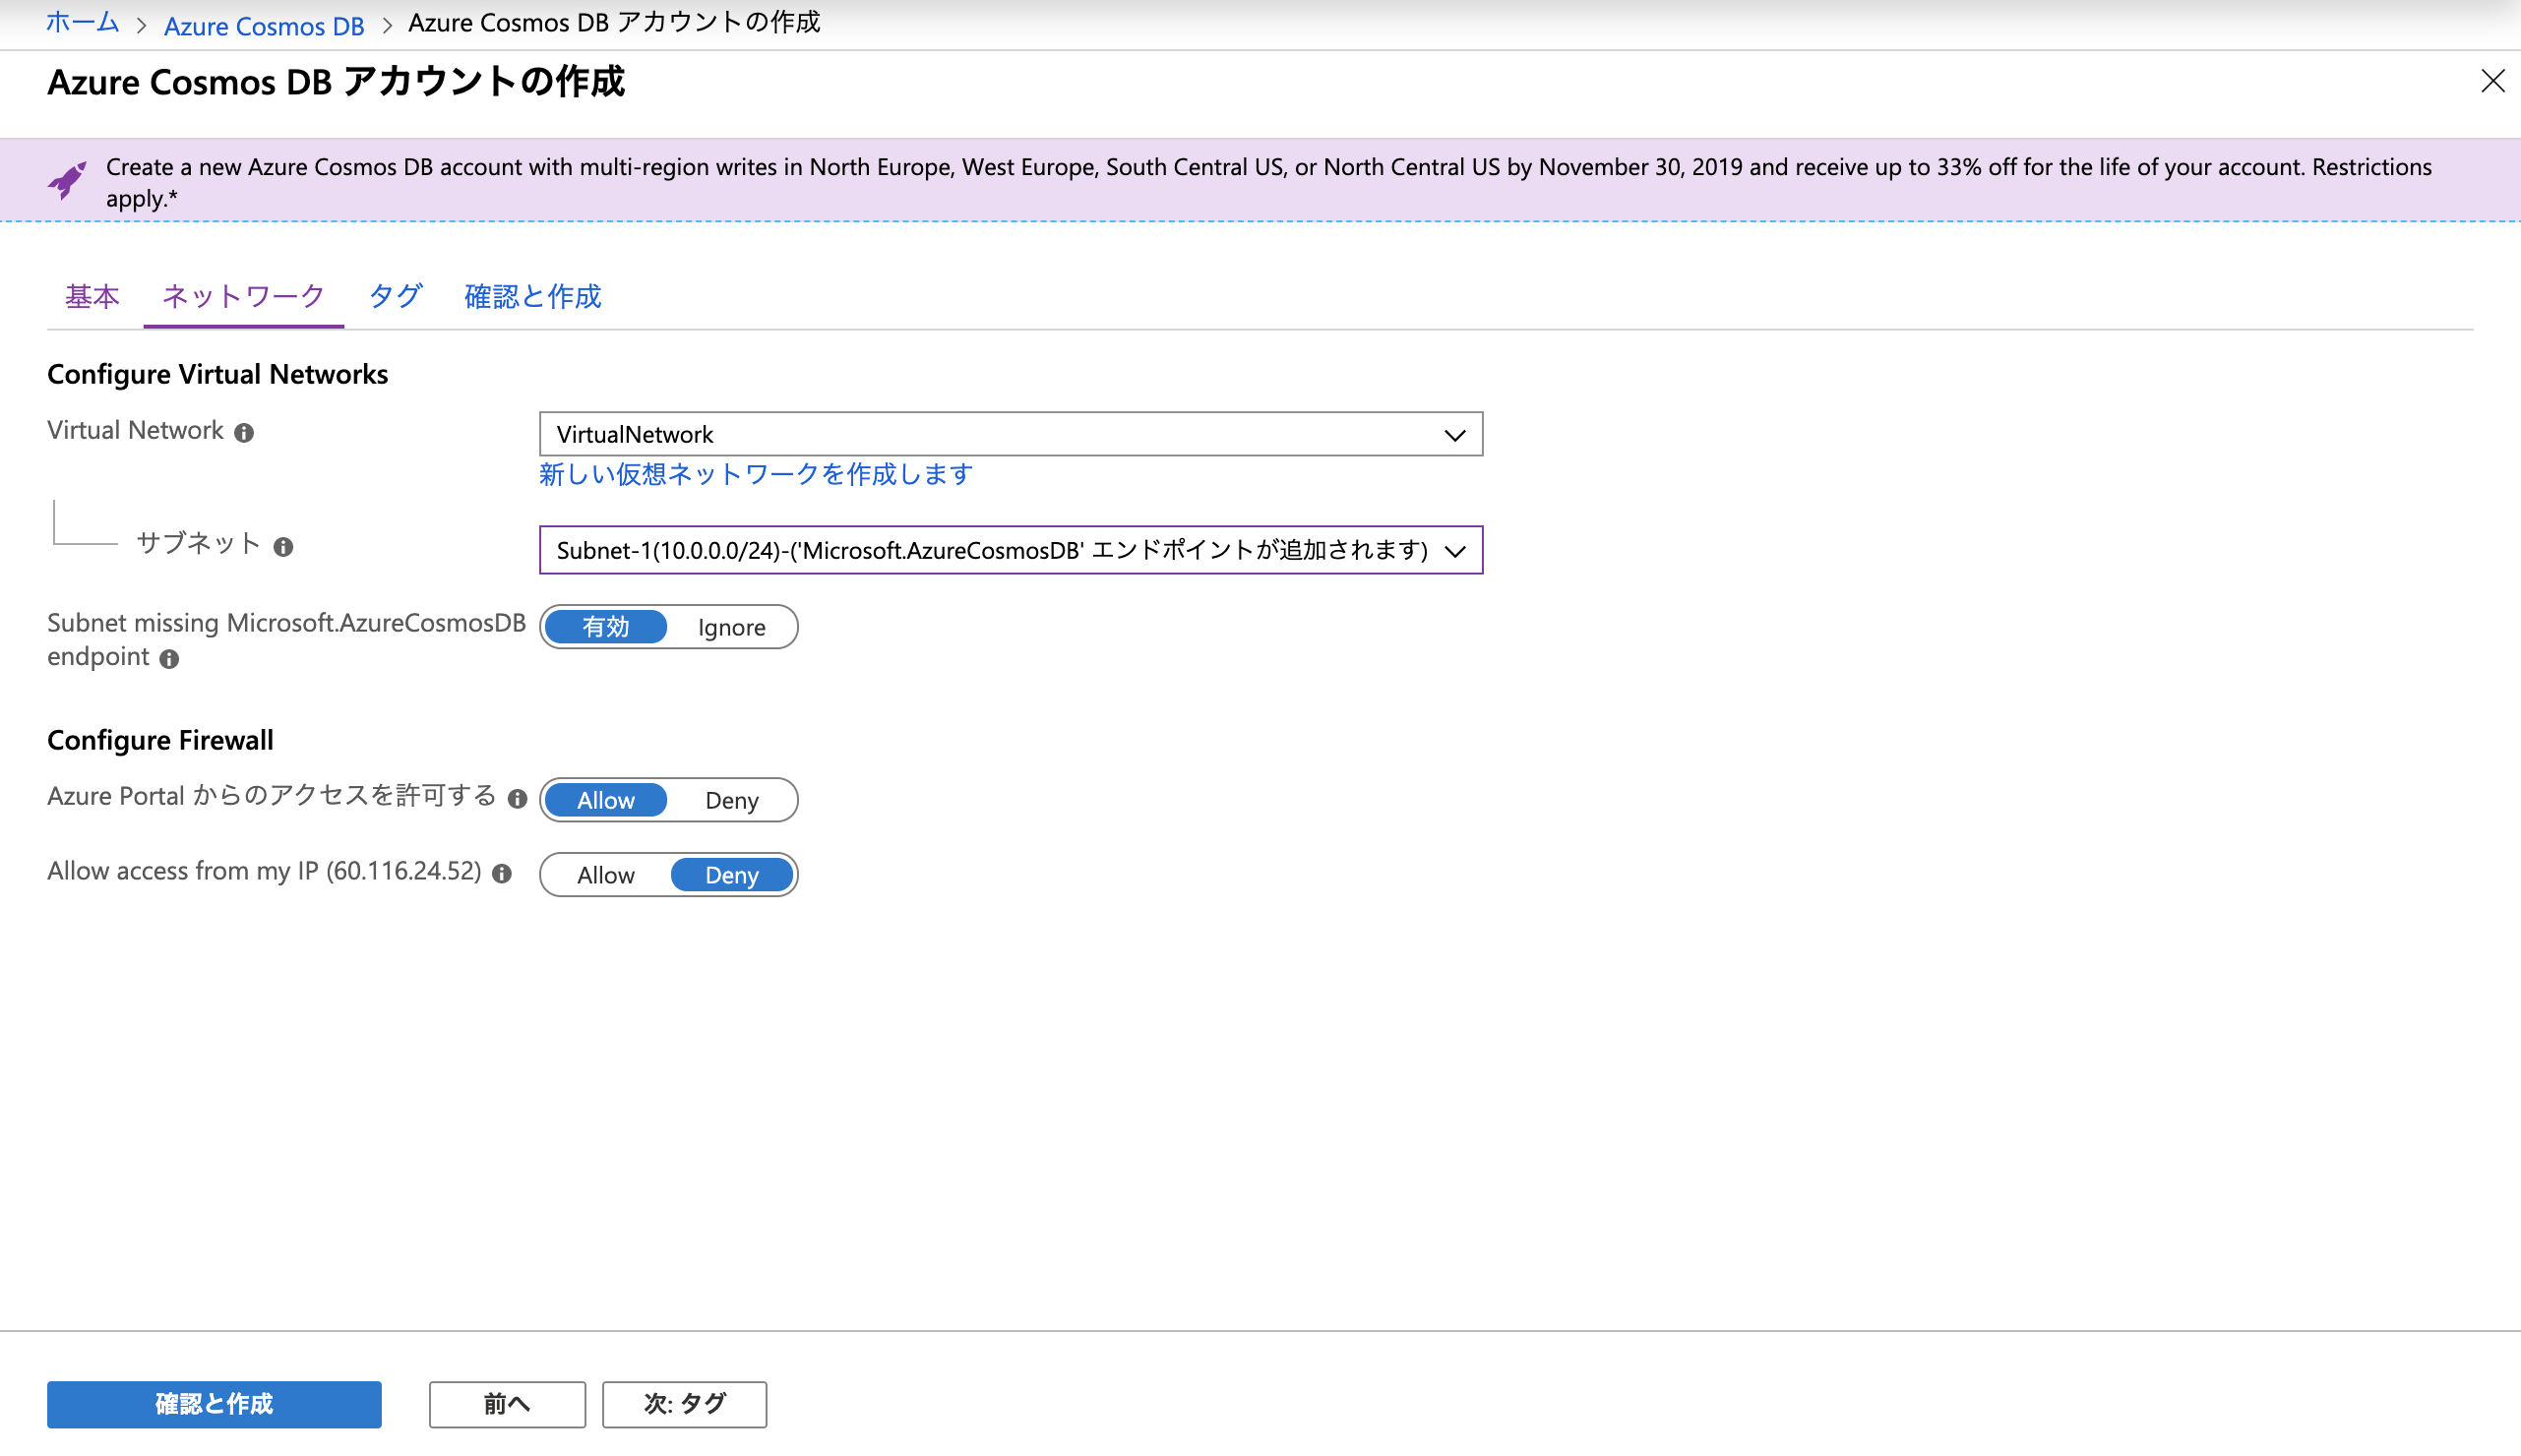
Task: Click the 新しい仮想ネットワークを作成します link
Action: pos(756,474)
